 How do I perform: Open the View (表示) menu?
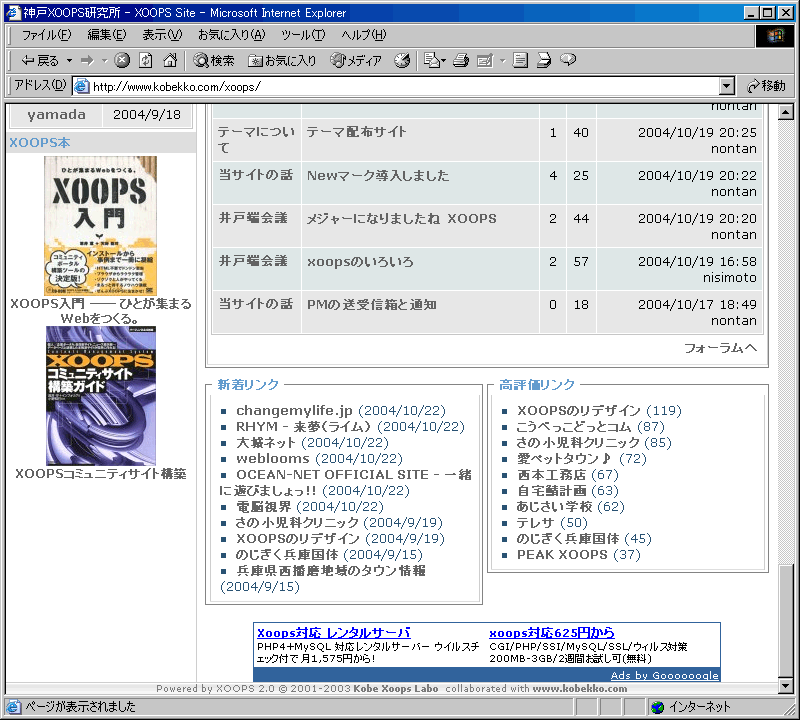click(x=162, y=35)
